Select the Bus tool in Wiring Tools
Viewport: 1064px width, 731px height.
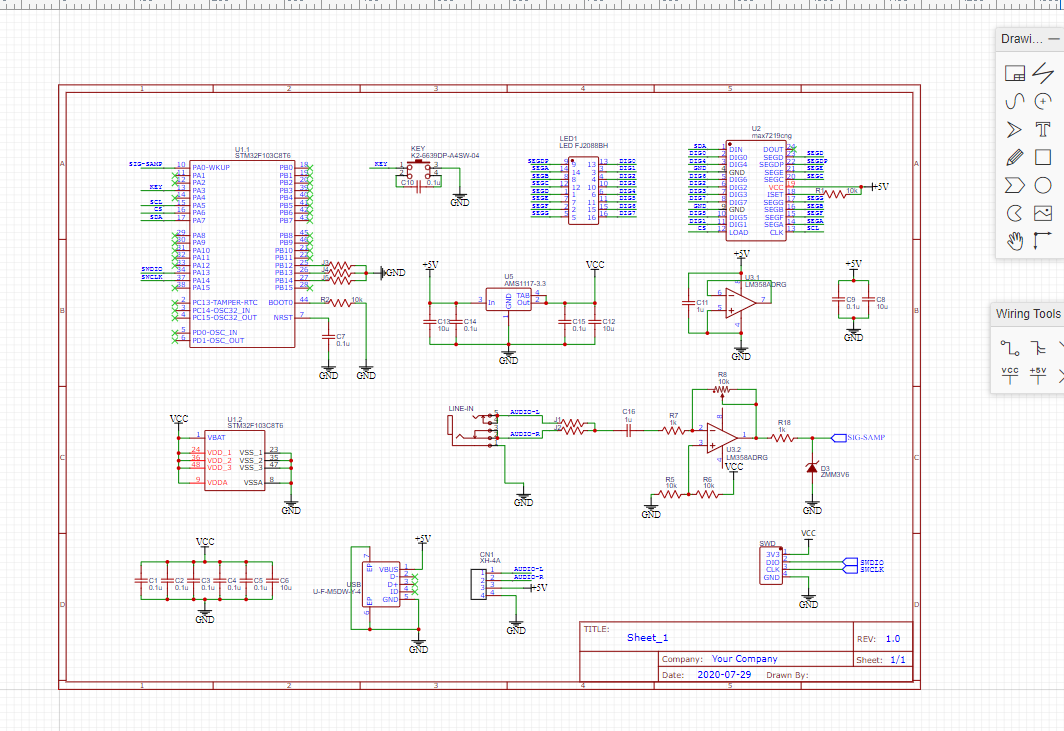pyautogui.click(x=1038, y=348)
